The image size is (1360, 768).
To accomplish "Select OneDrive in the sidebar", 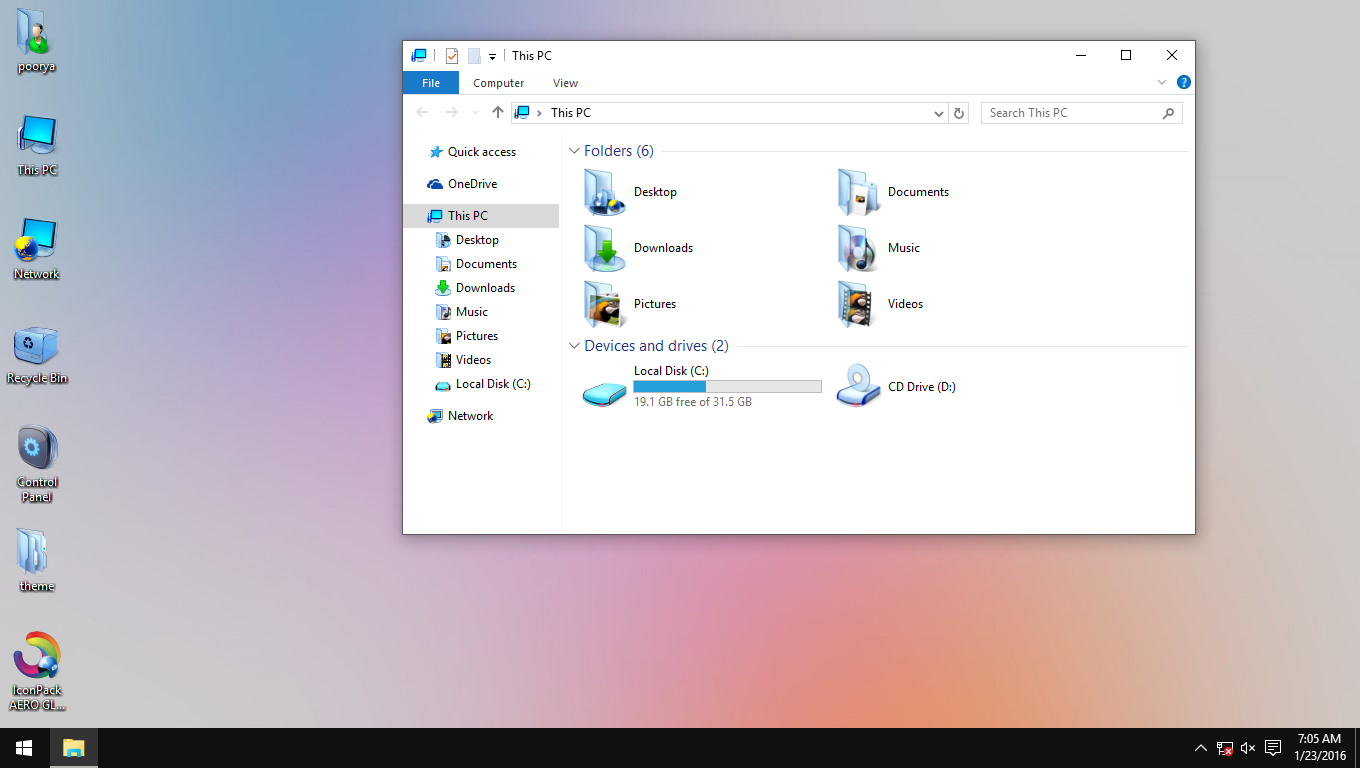I will pyautogui.click(x=471, y=183).
